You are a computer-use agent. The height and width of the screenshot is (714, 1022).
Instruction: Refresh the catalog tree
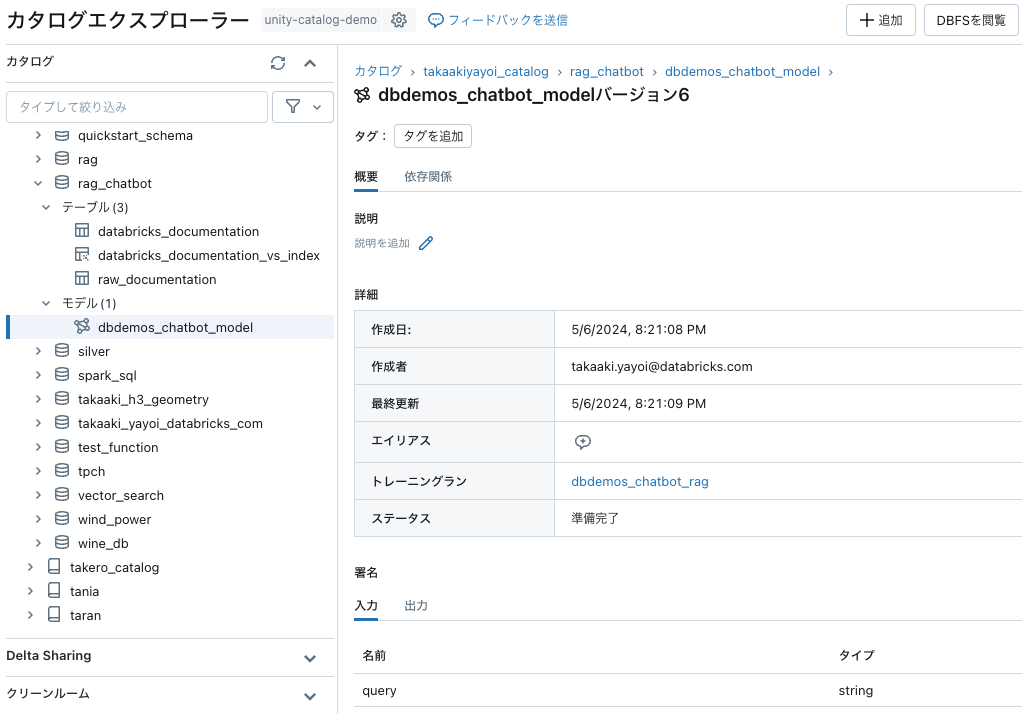(278, 63)
